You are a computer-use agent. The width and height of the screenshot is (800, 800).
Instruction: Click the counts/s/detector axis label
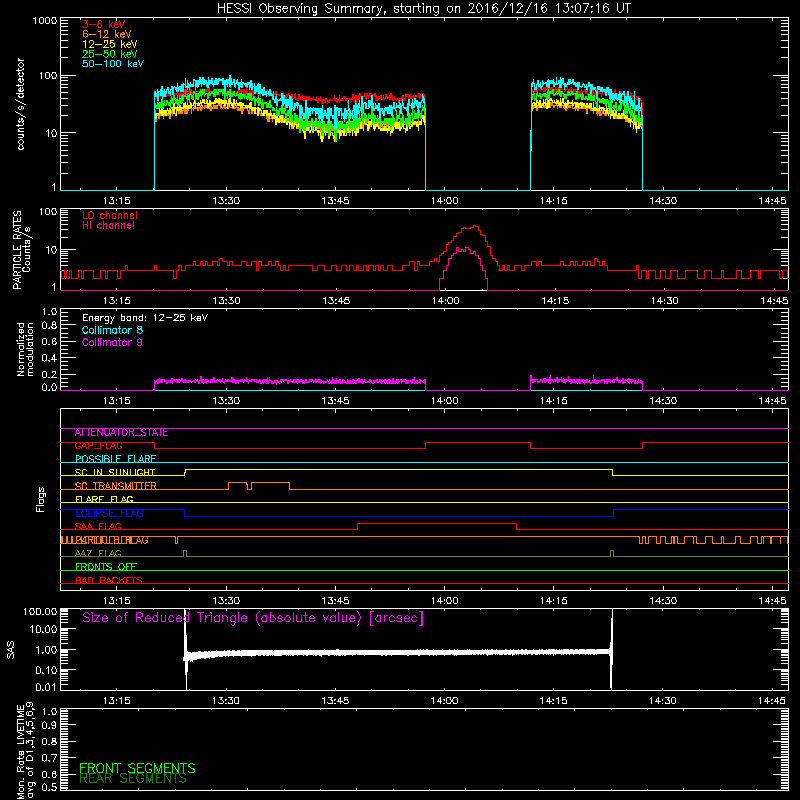tap(21, 104)
